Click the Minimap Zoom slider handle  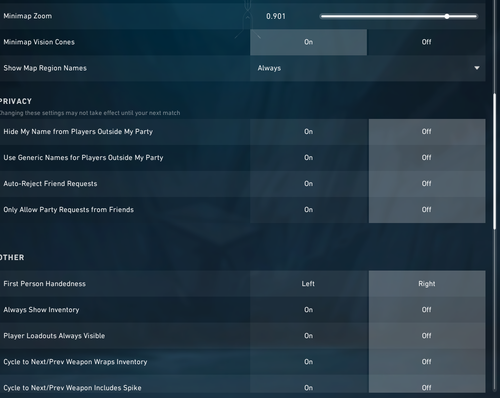447,16
